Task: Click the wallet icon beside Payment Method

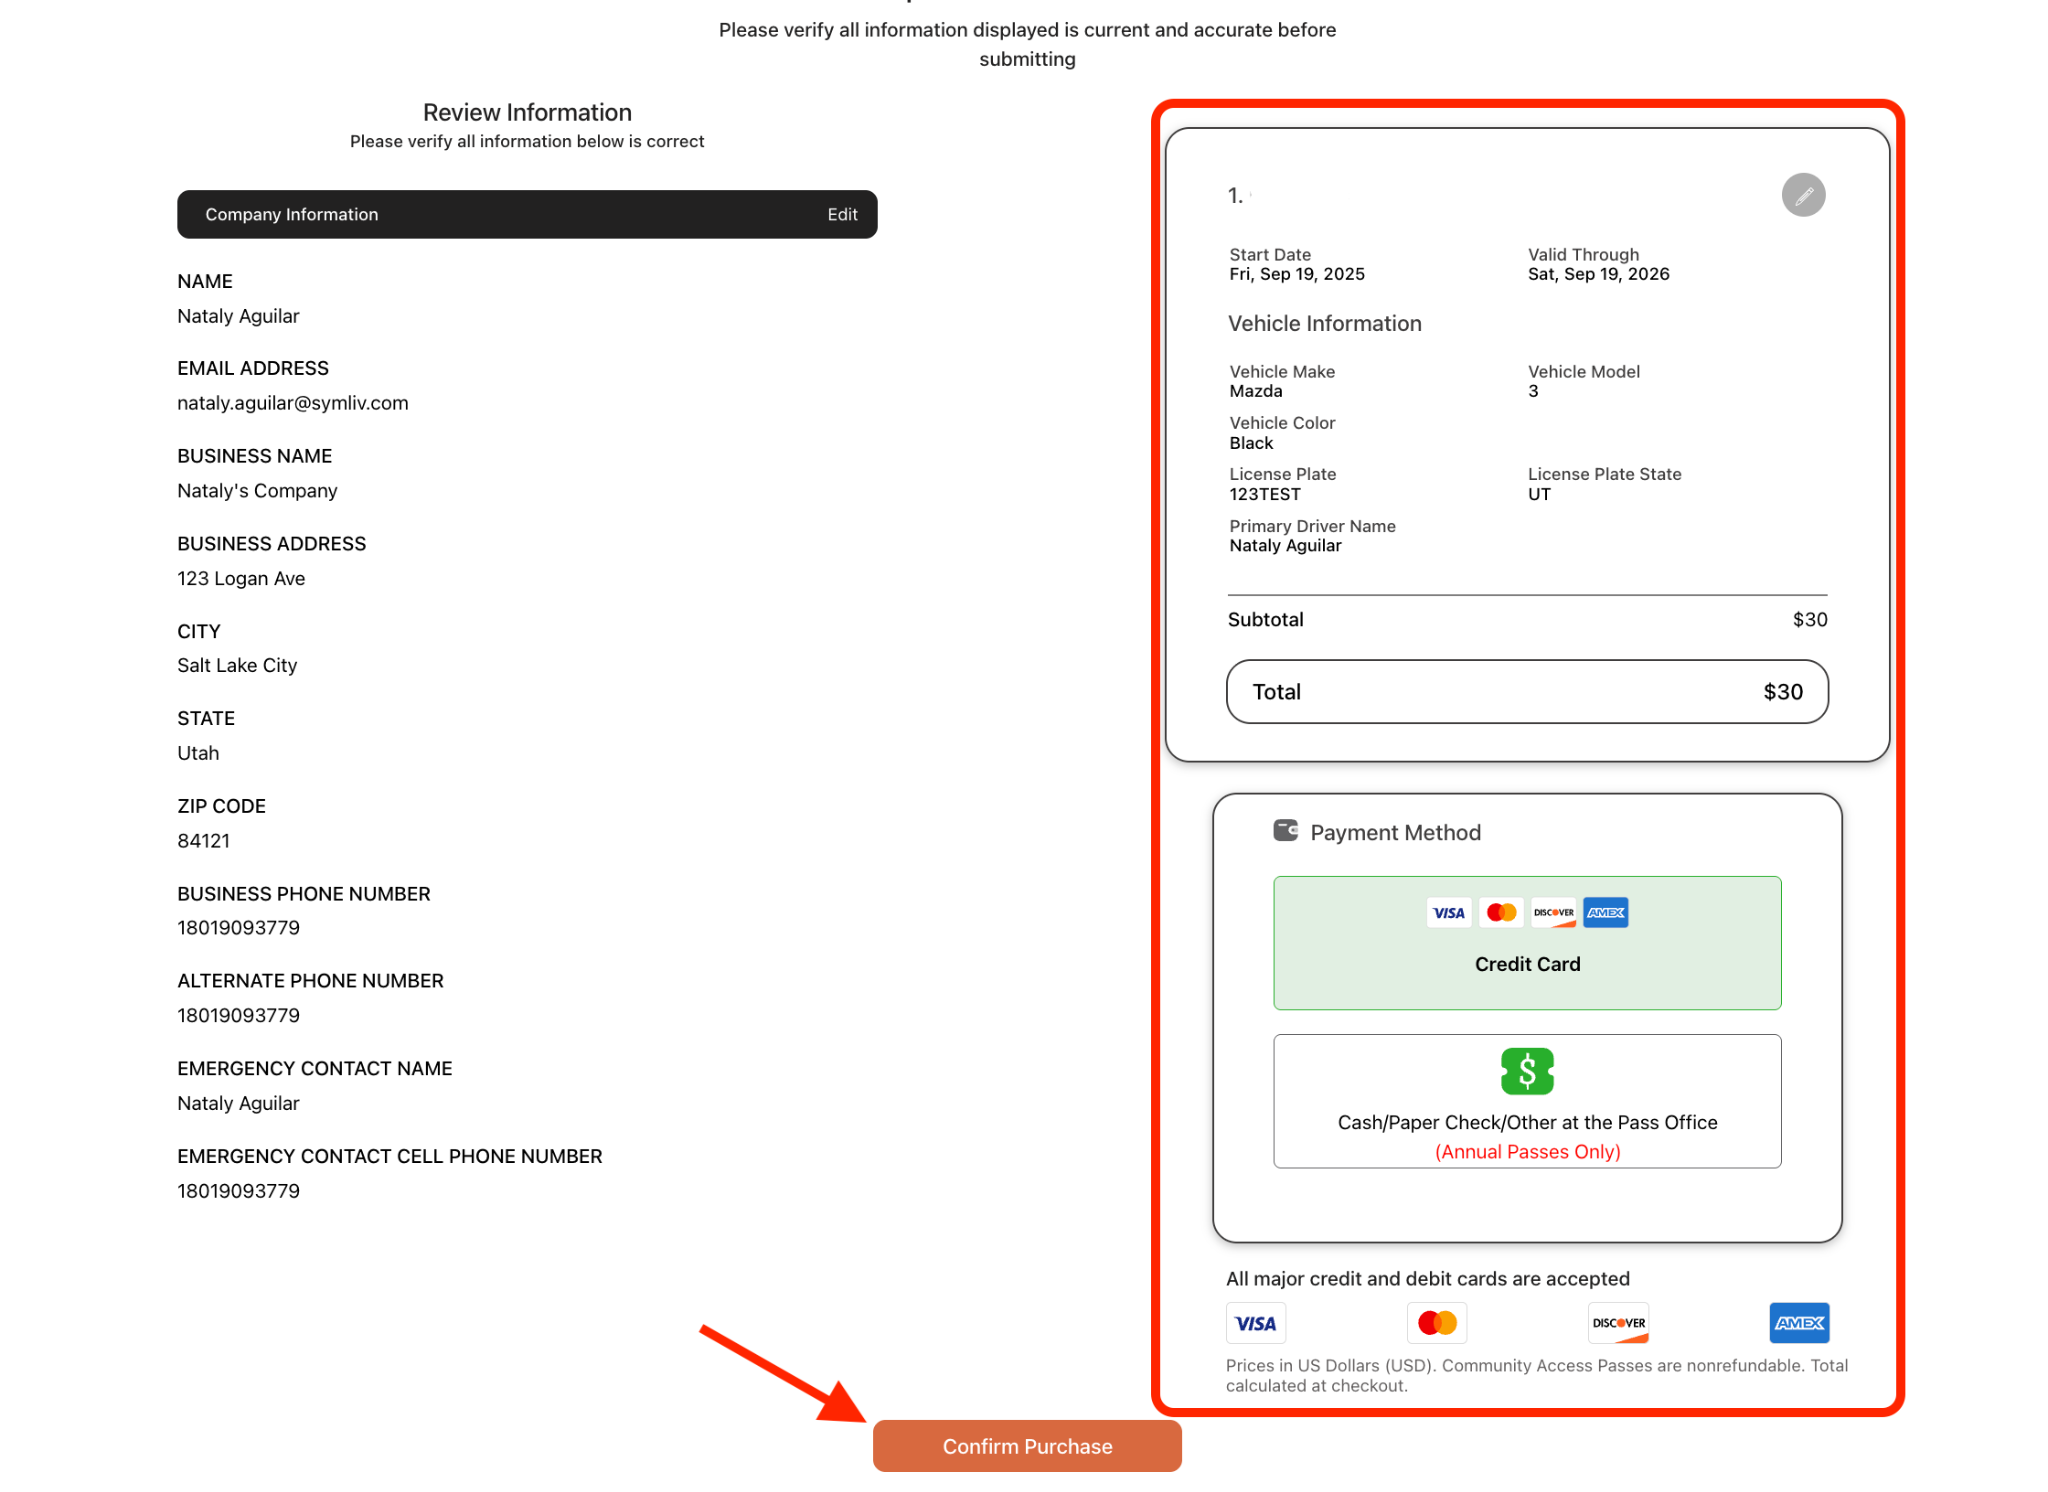Action: tap(1285, 830)
